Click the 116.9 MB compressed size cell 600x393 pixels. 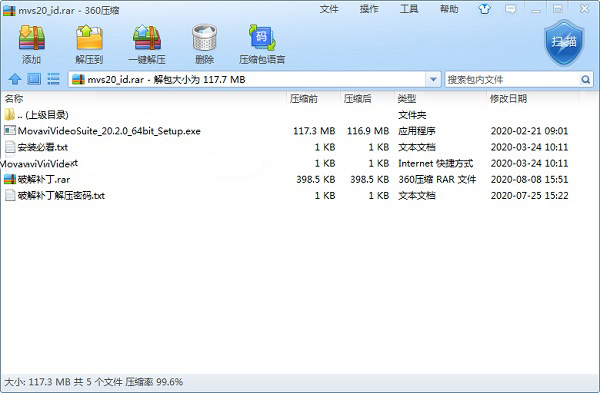click(x=368, y=131)
